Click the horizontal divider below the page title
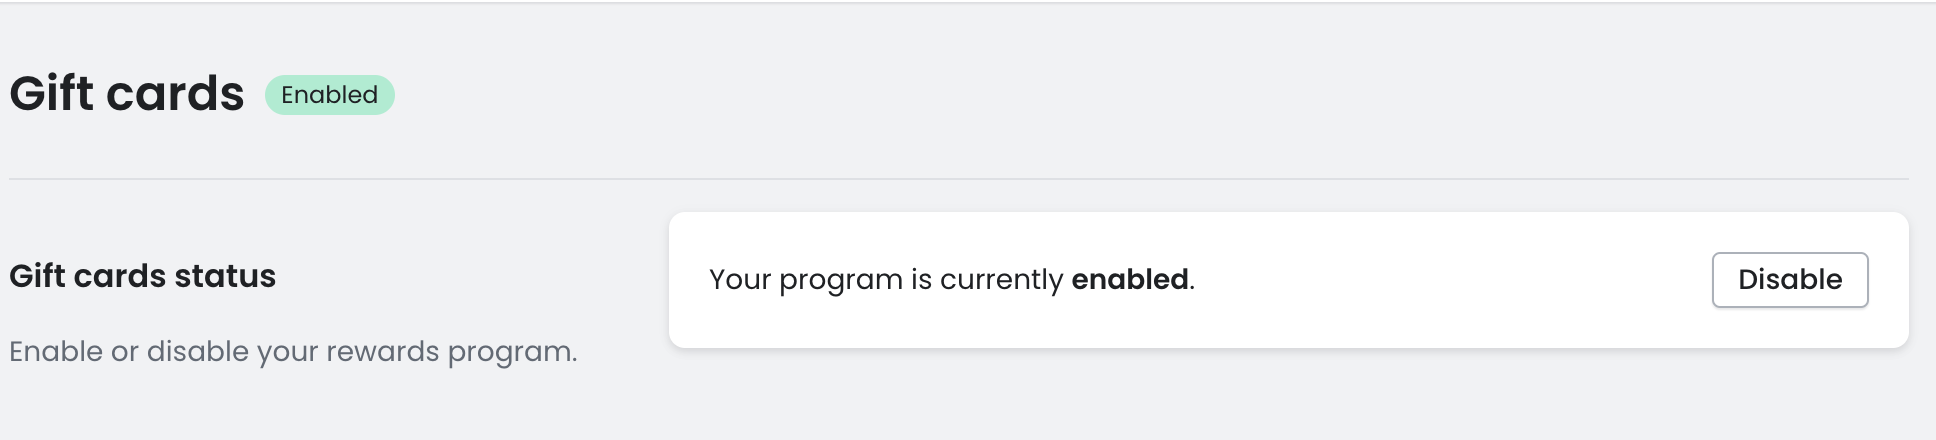 pyautogui.click(x=958, y=179)
